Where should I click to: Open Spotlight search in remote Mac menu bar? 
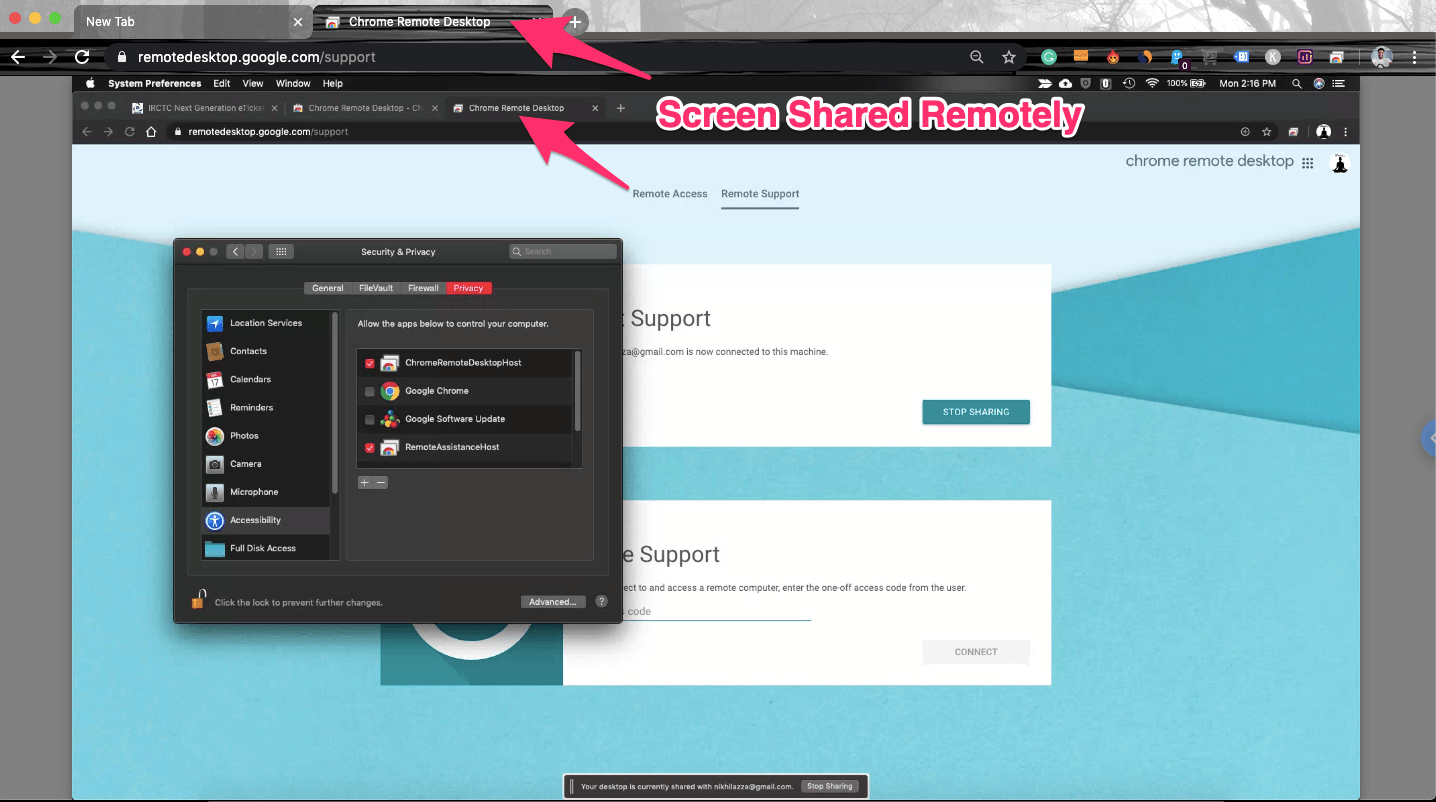click(1297, 83)
